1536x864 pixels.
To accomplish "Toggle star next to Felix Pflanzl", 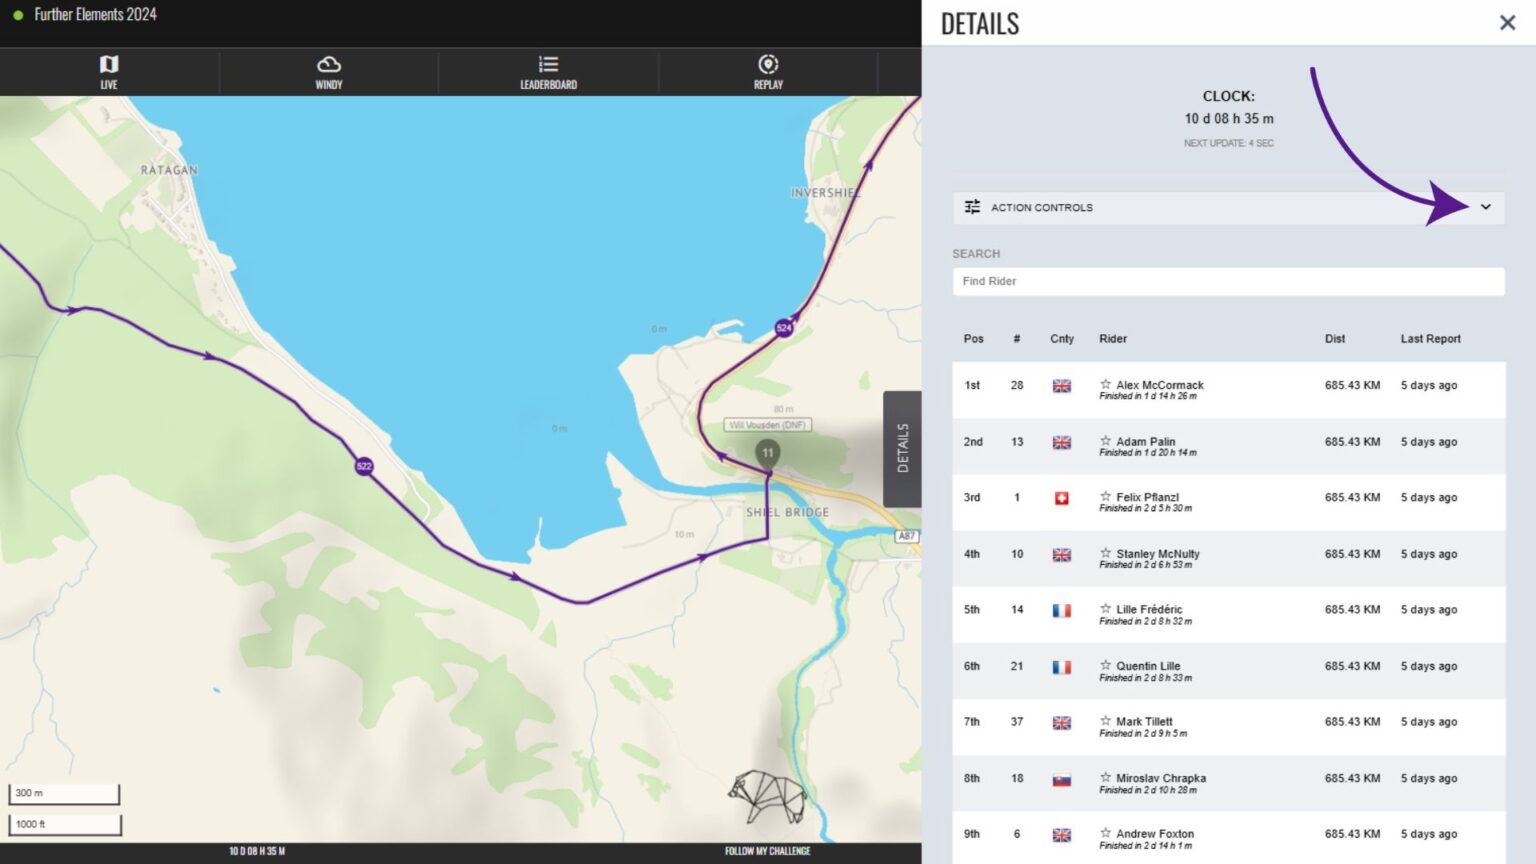I will 1105,496.
